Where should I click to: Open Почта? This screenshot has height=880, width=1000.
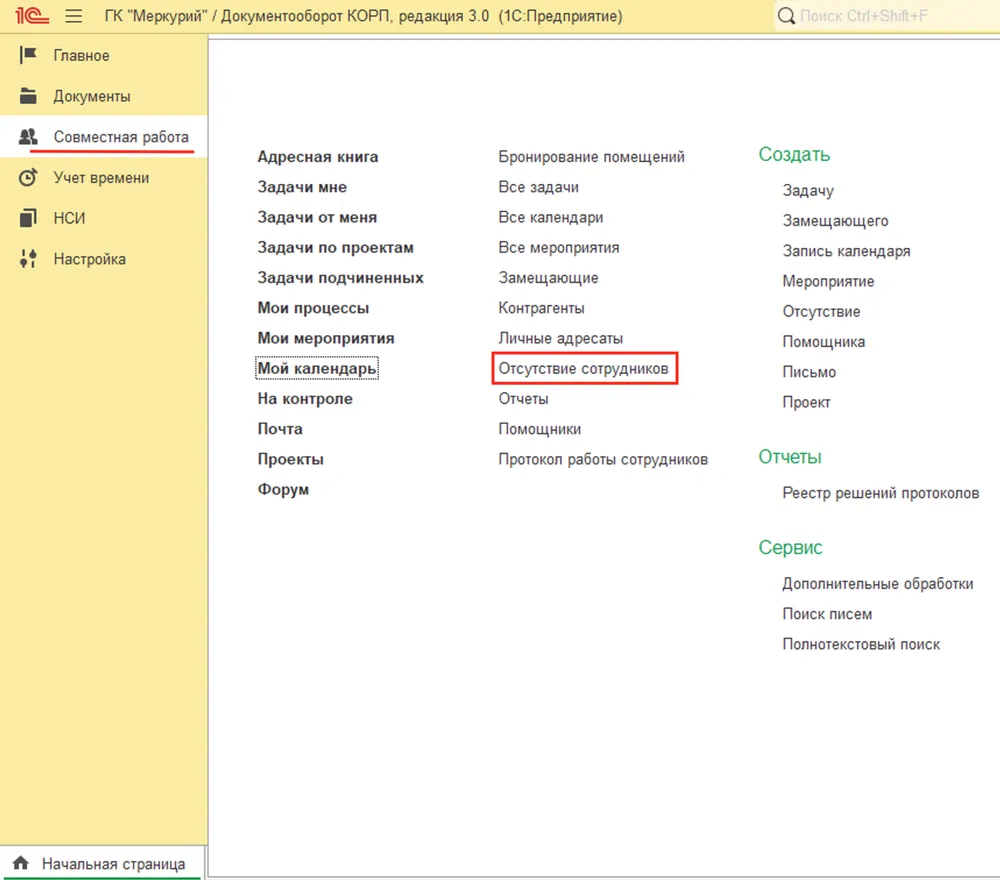[280, 429]
